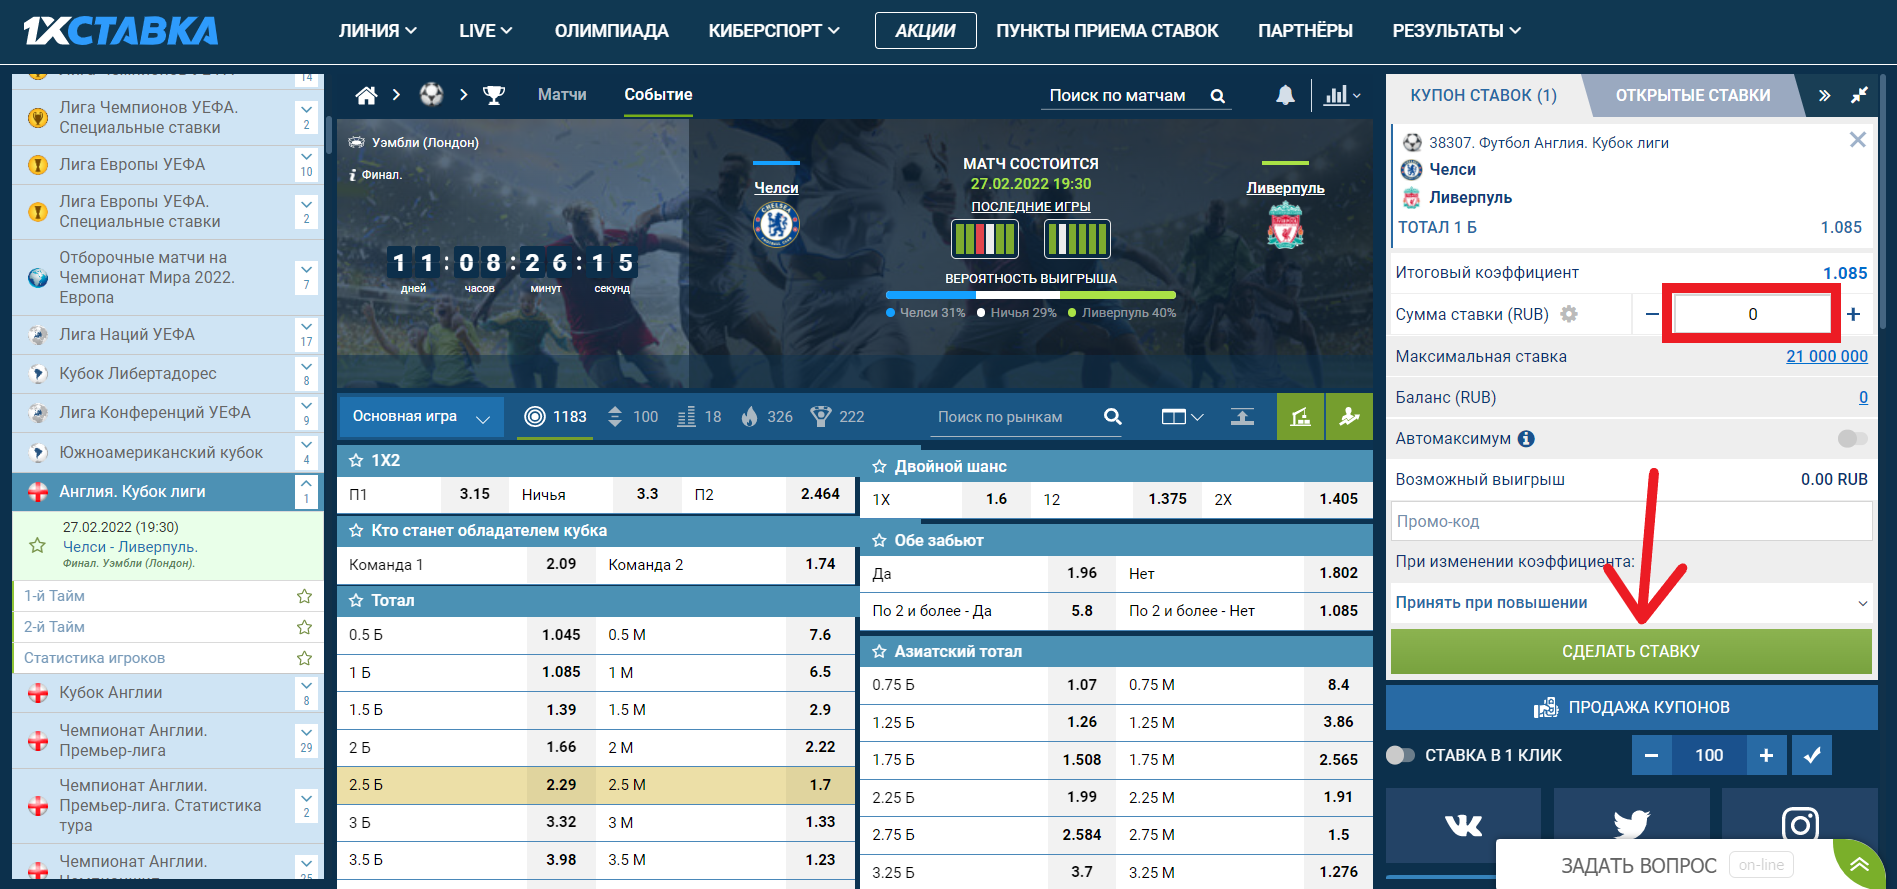Decrease one-click bet amount minus
This screenshot has width=1897, height=889.
pyautogui.click(x=1652, y=755)
